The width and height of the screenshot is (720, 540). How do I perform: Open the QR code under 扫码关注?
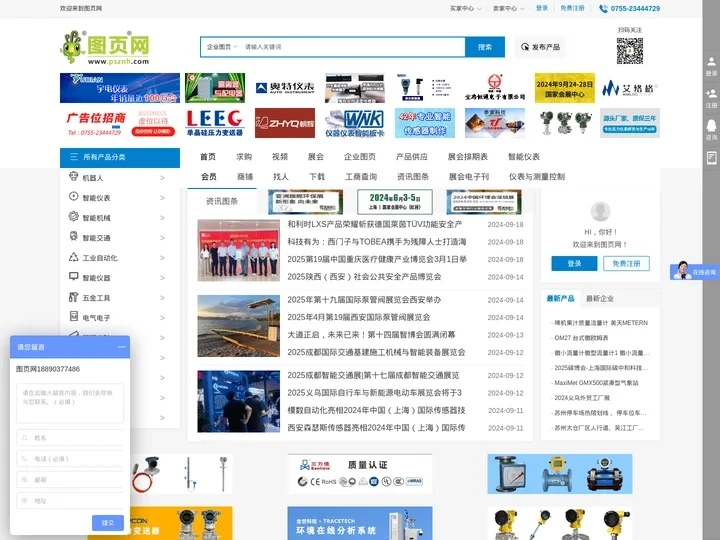point(630,51)
